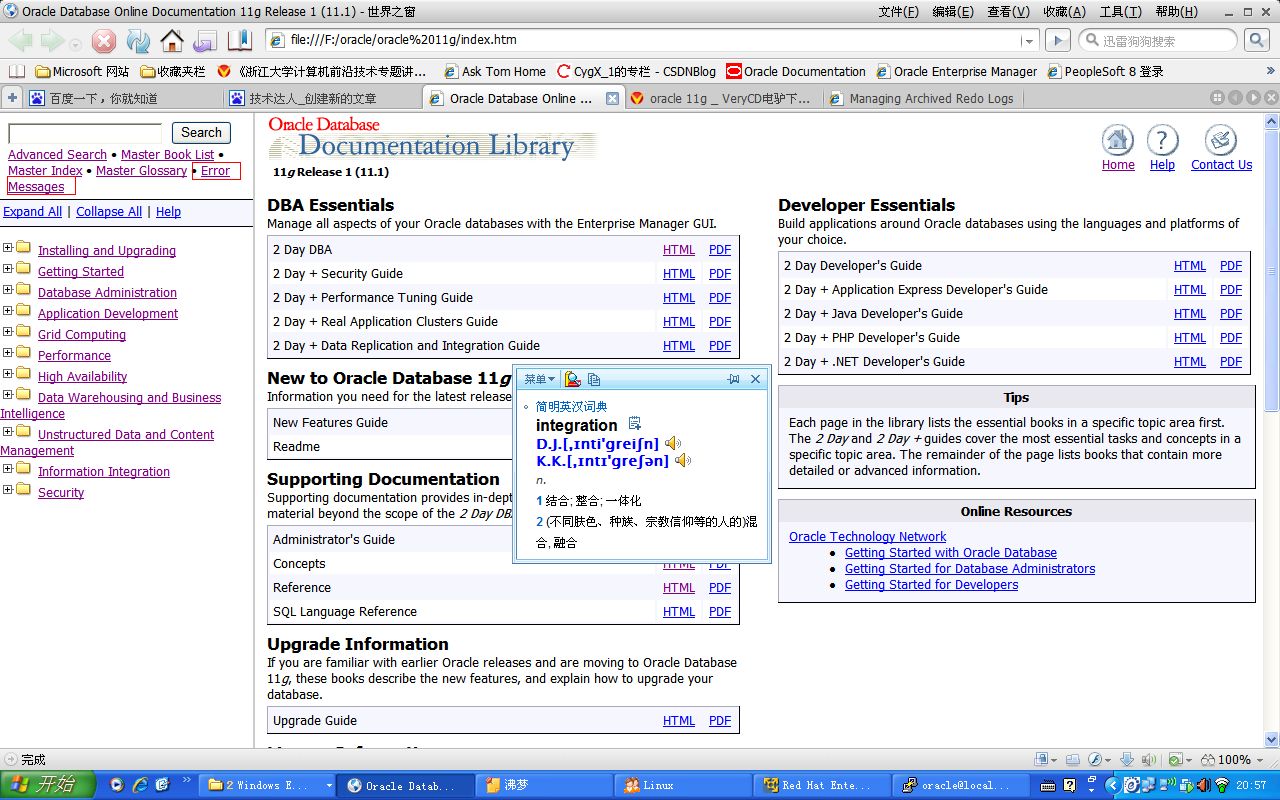The image size is (1280, 800).
Task: Click the 迅雷狗狗搜索 search box
Action: tap(1158, 41)
